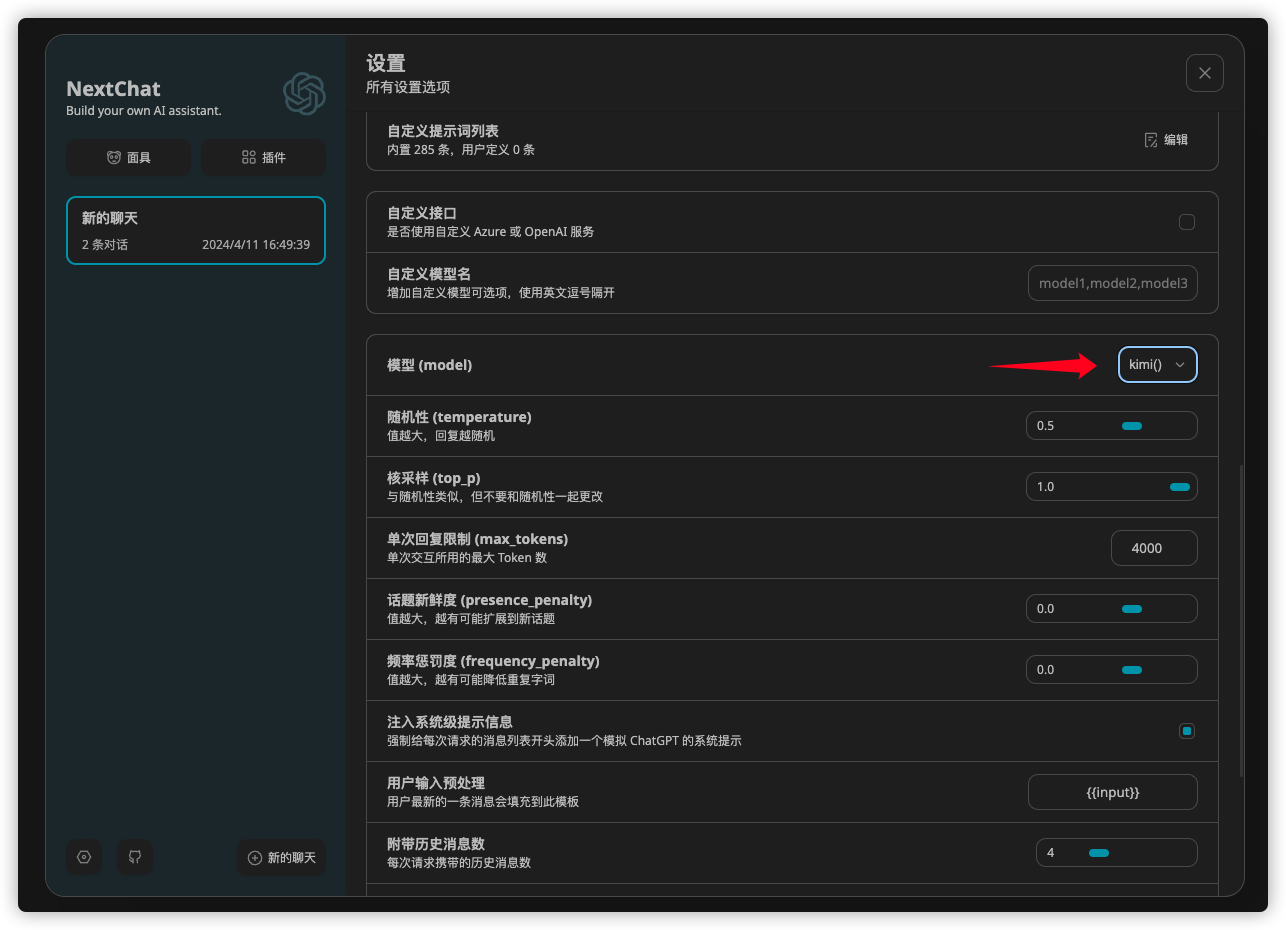
Task: Click the model1,model2,model3 custom model field
Action: (1112, 283)
